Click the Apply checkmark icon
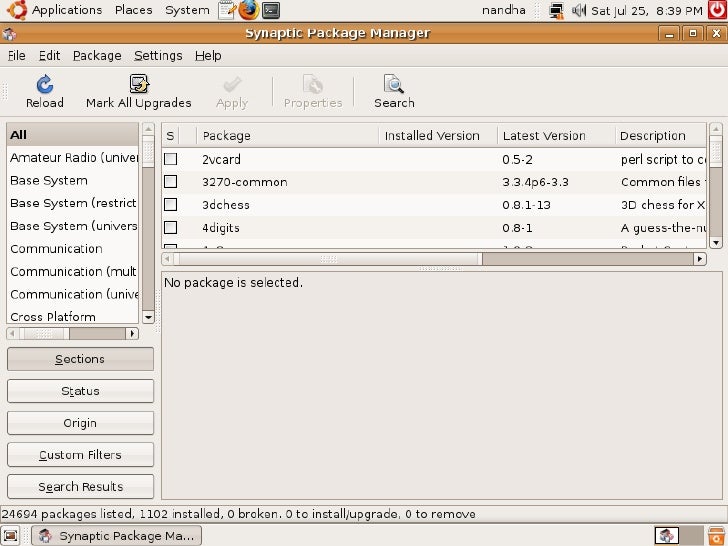The height and width of the screenshot is (546, 728). [232, 84]
